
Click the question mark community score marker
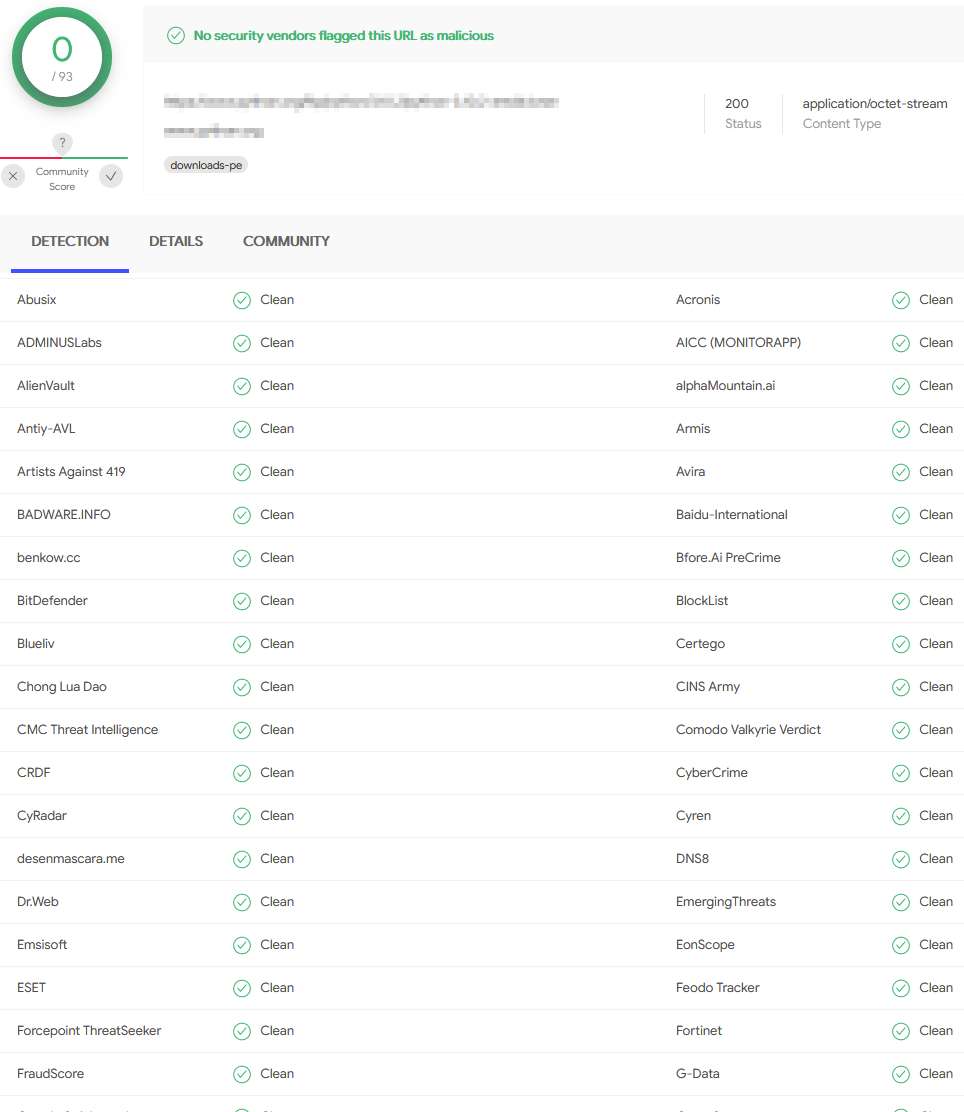[x=62, y=143]
